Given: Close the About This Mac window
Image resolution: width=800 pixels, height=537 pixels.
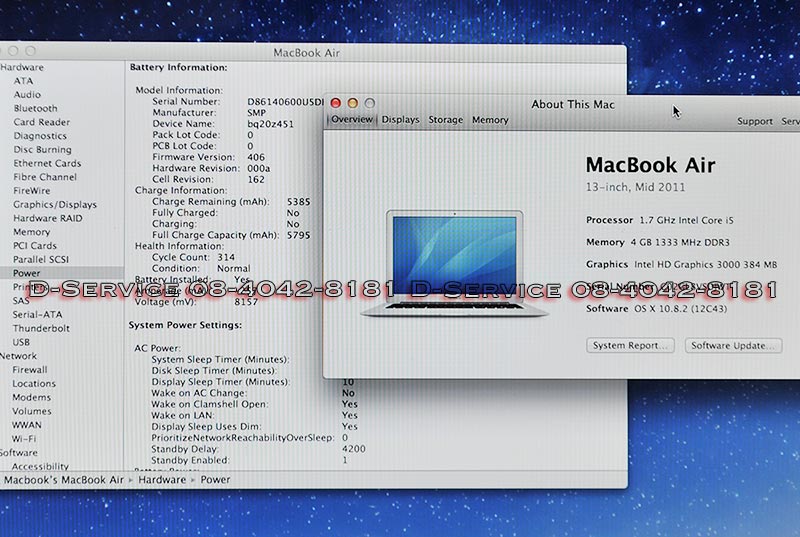Looking at the screenshot, I should 336,103.
